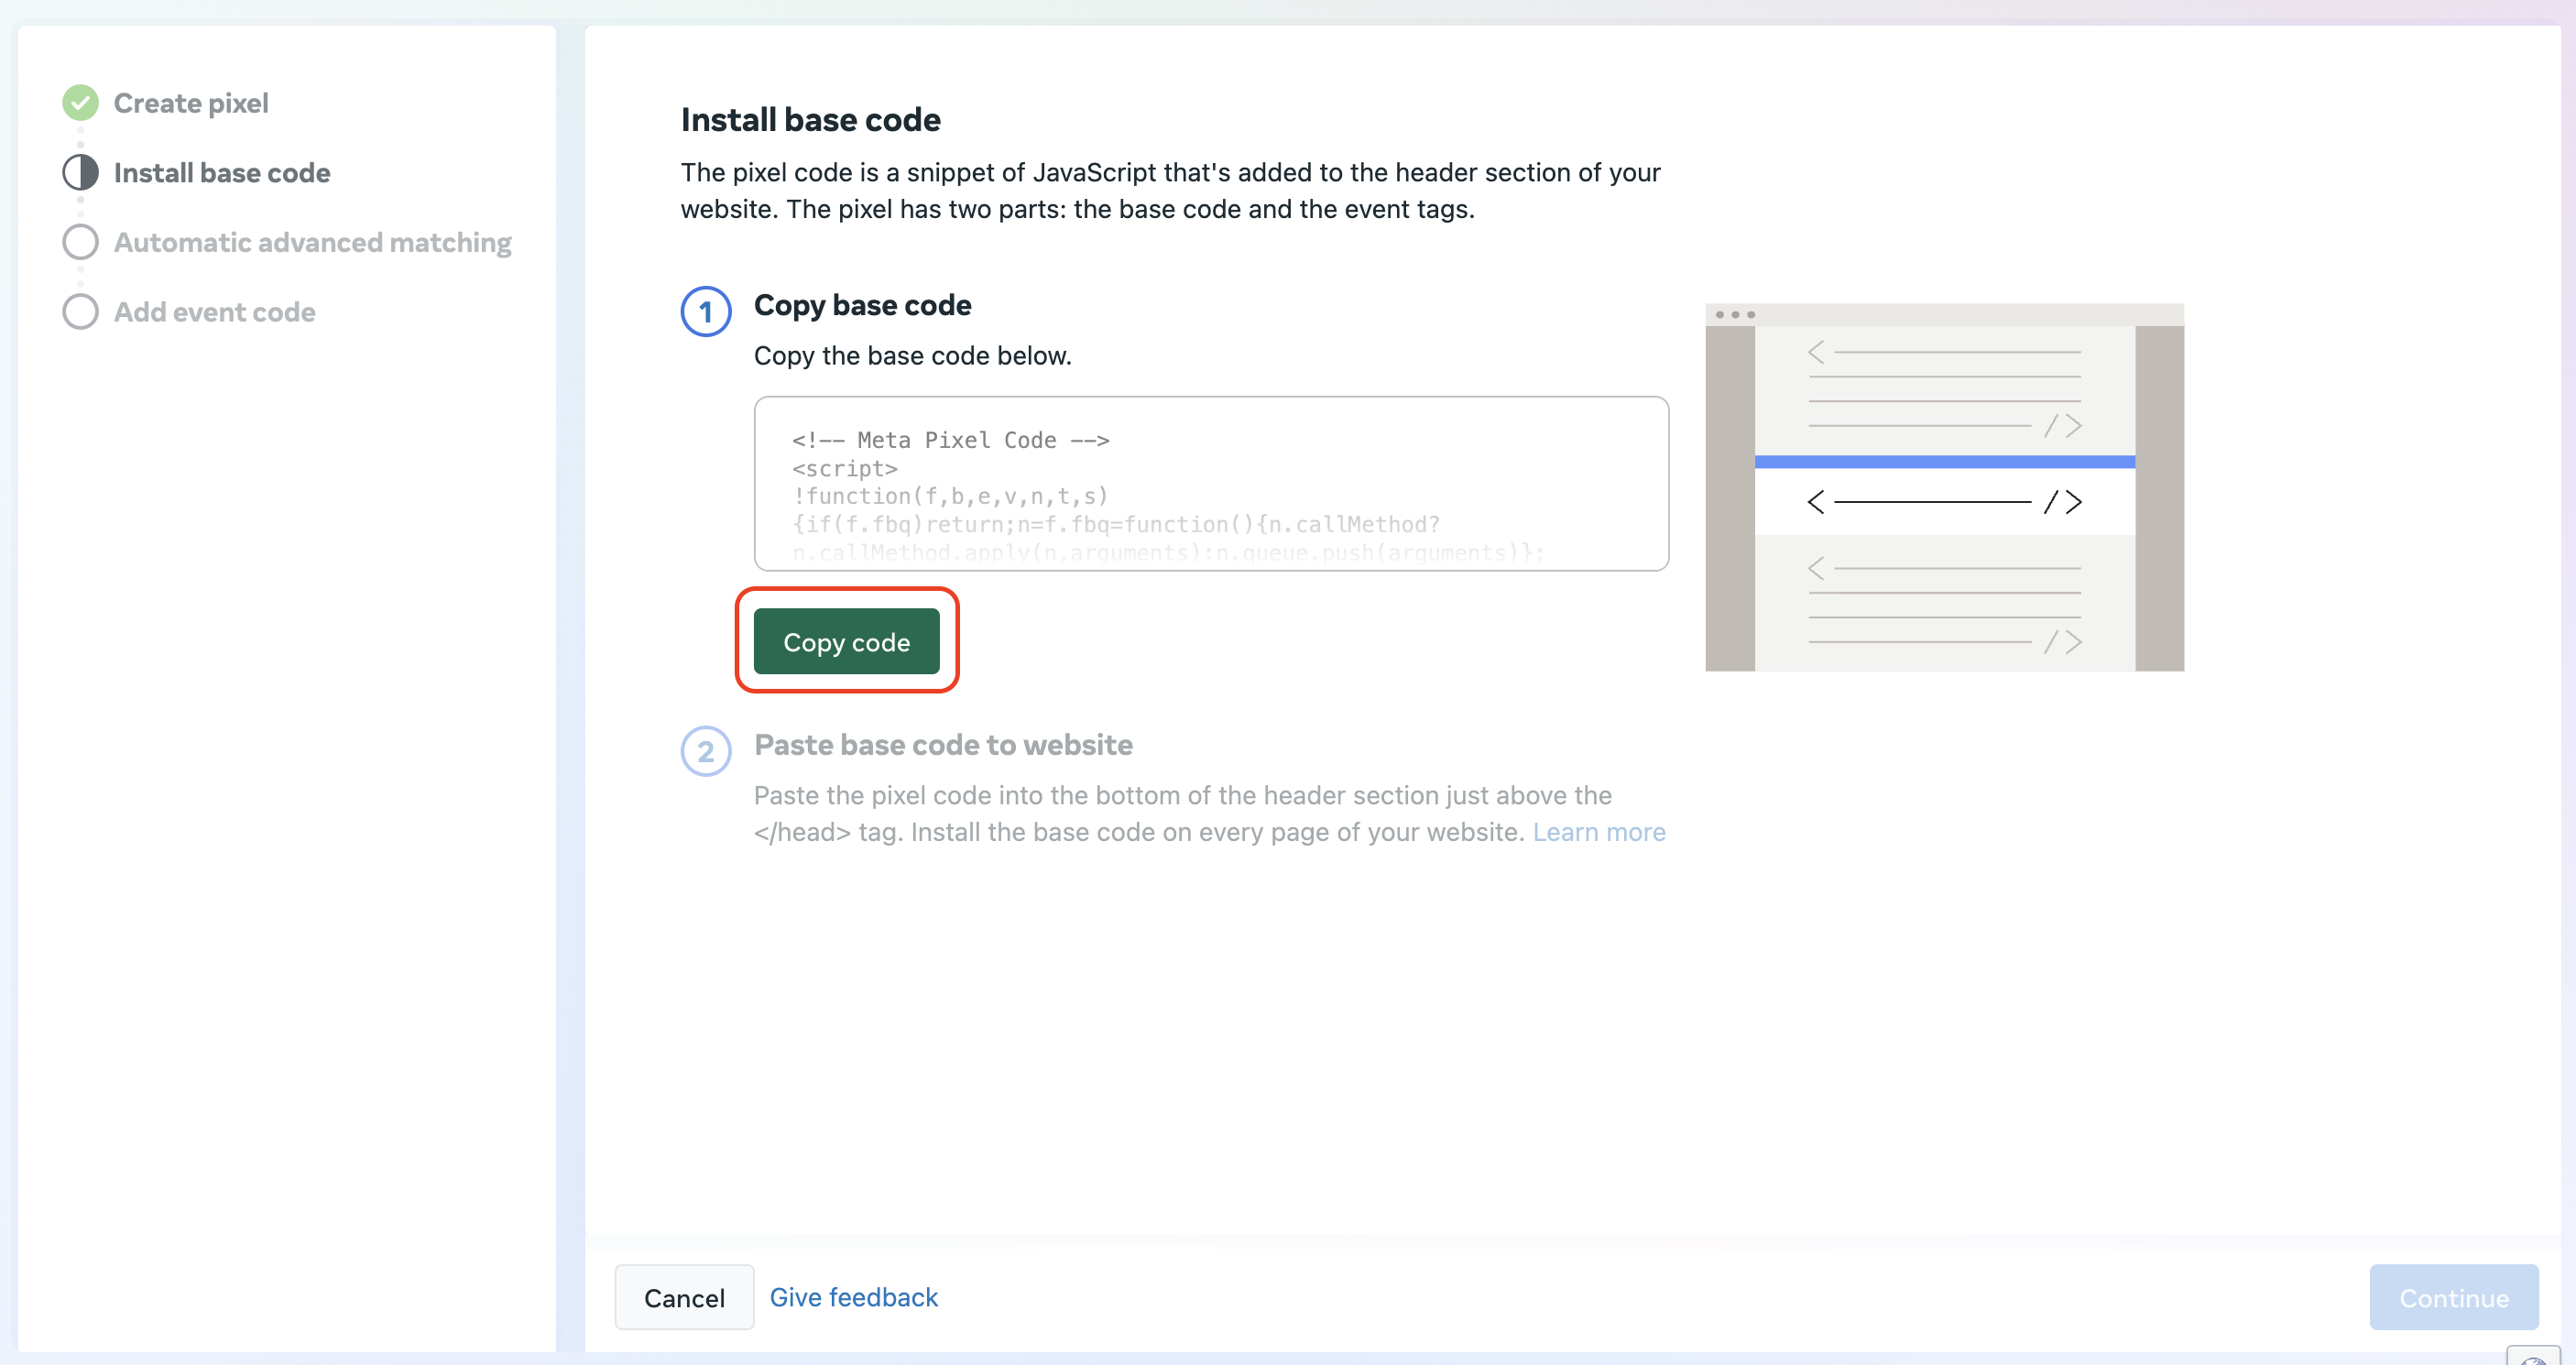
Task: Click the icon in the bottom-right corner
Action: pos(2535,1357)
